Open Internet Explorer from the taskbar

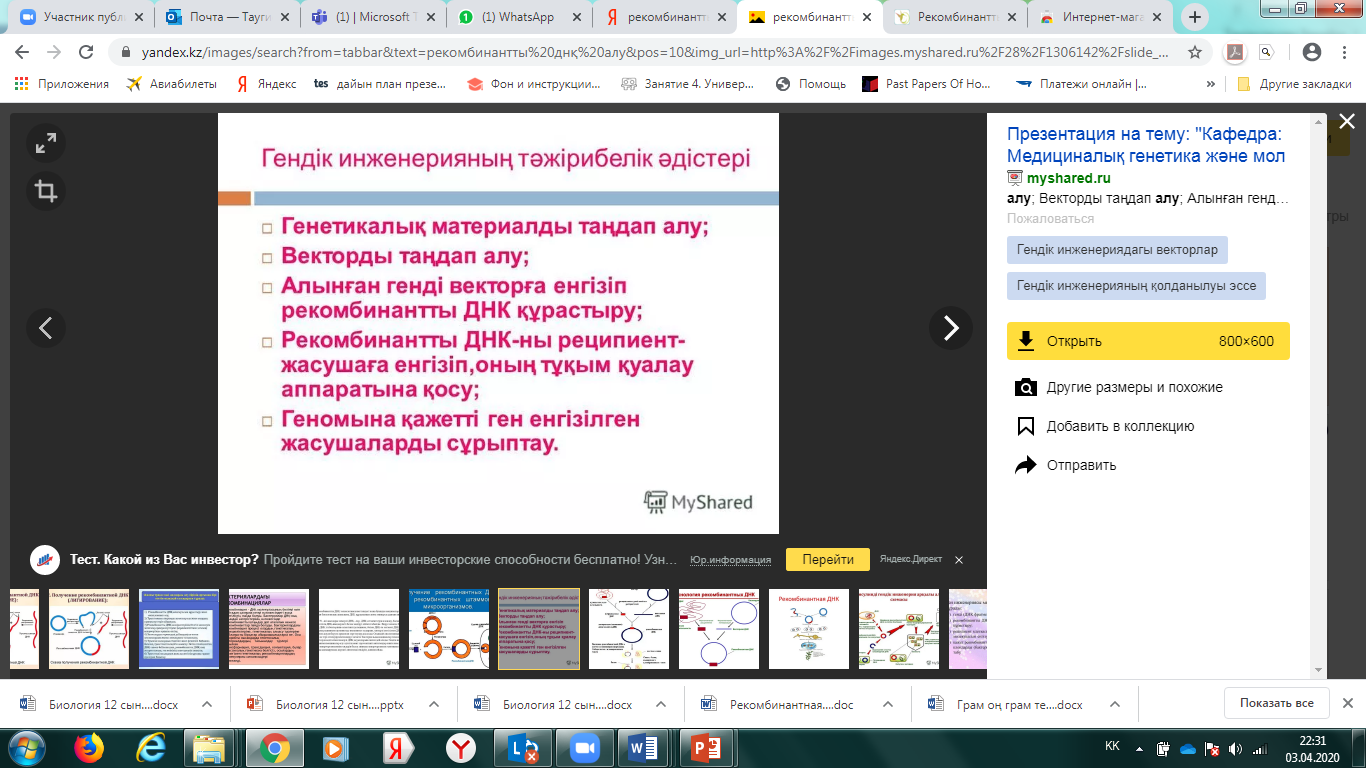(x=151, y=746)
